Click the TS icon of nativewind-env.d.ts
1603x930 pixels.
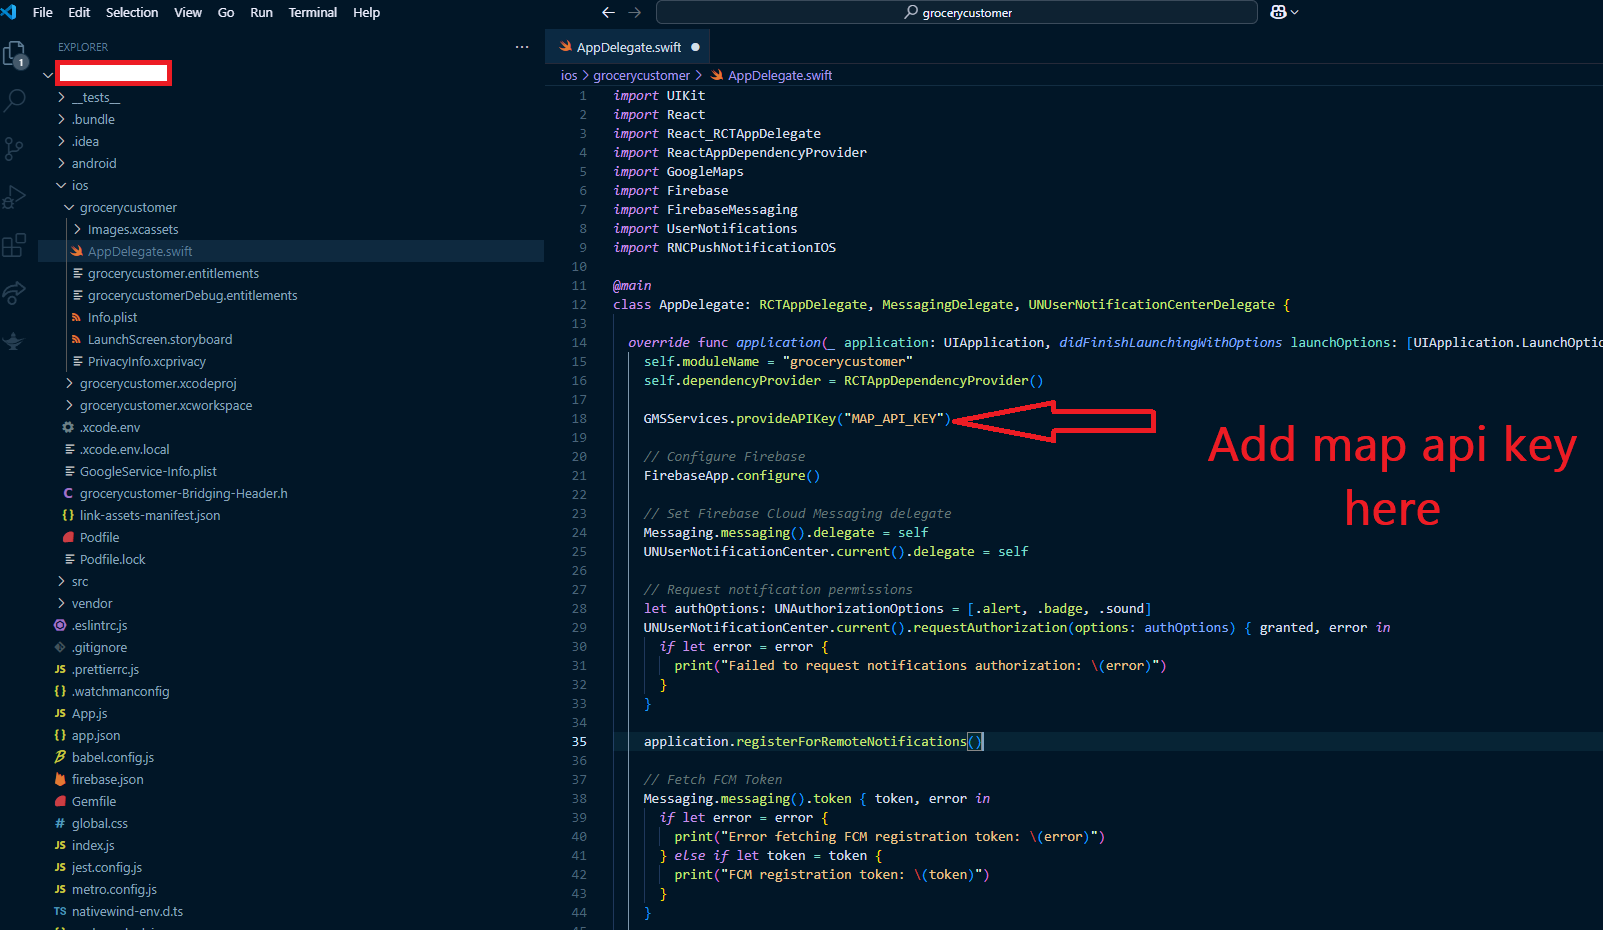click(x=60, y=911)
